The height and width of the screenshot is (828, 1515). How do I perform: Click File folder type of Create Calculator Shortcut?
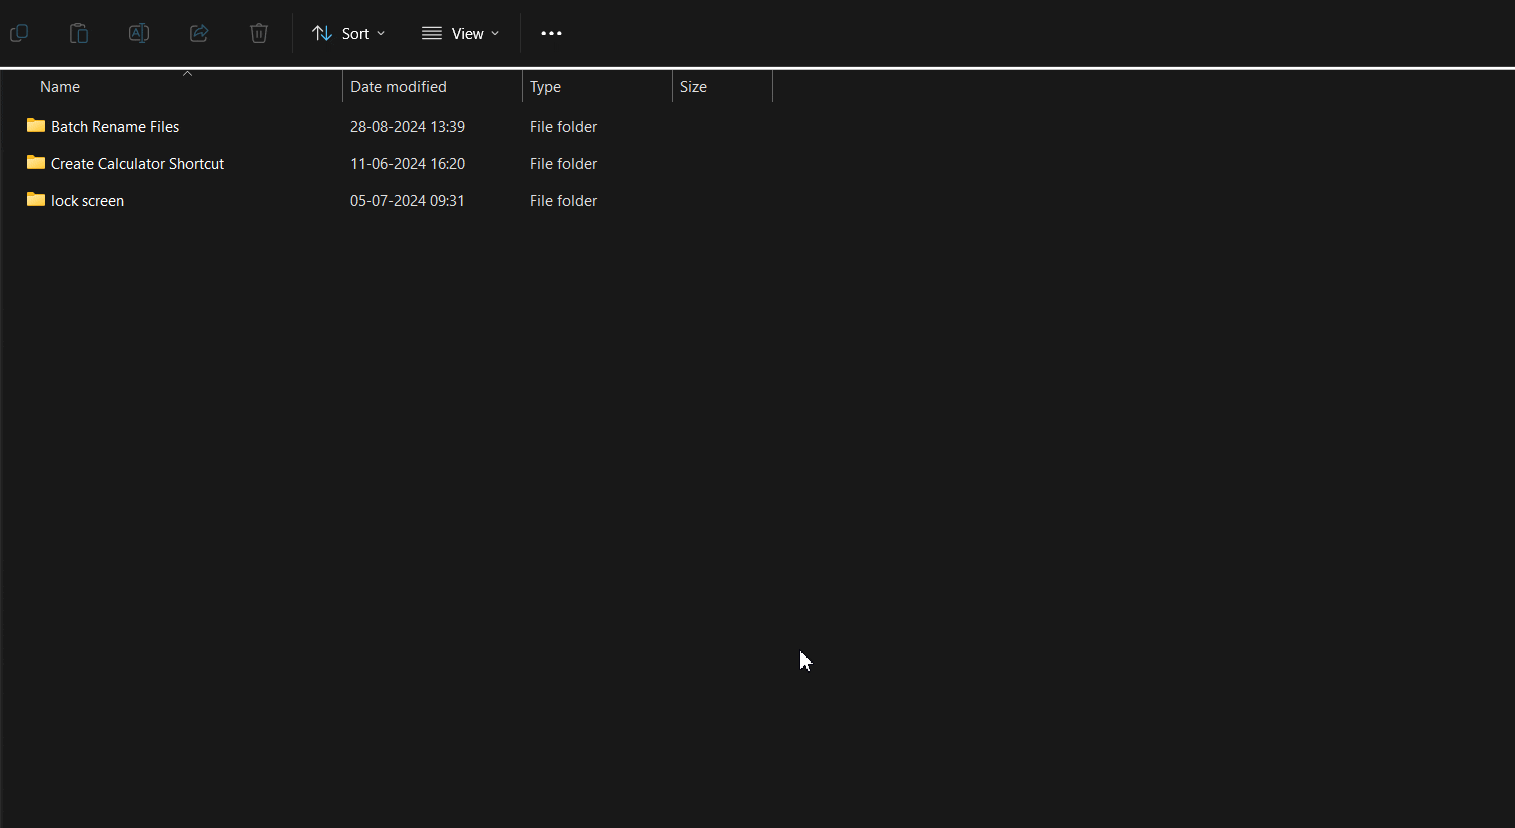[x=563, y=164]
